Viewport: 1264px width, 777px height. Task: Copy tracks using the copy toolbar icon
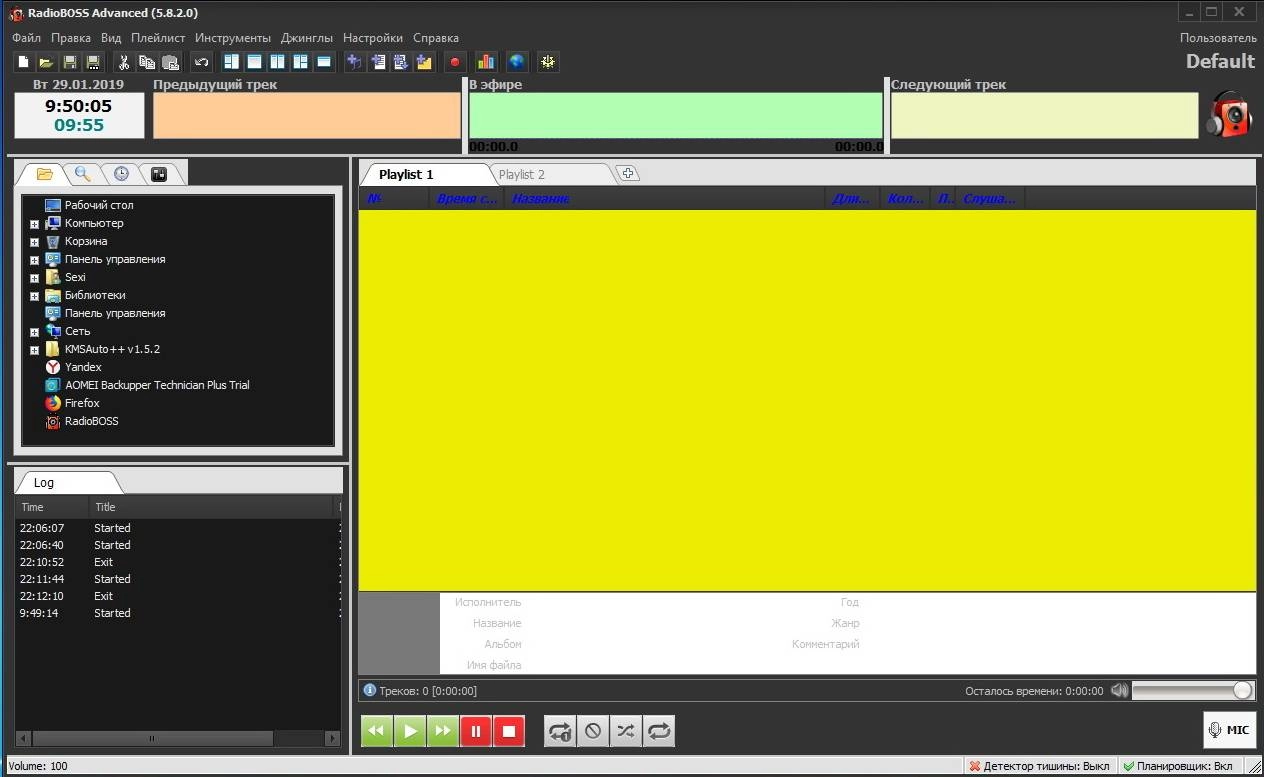pyautogui.click(x=147, y=62)
